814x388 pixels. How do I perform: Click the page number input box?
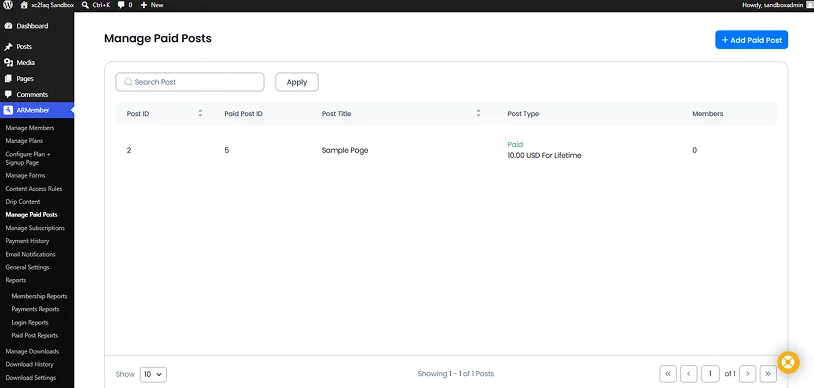pyautogui.click(x=710, y=373)
